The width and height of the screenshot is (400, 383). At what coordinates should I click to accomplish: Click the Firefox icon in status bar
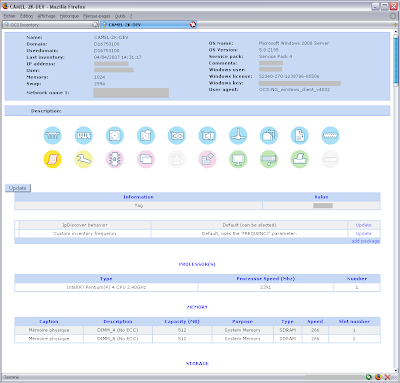378,377
